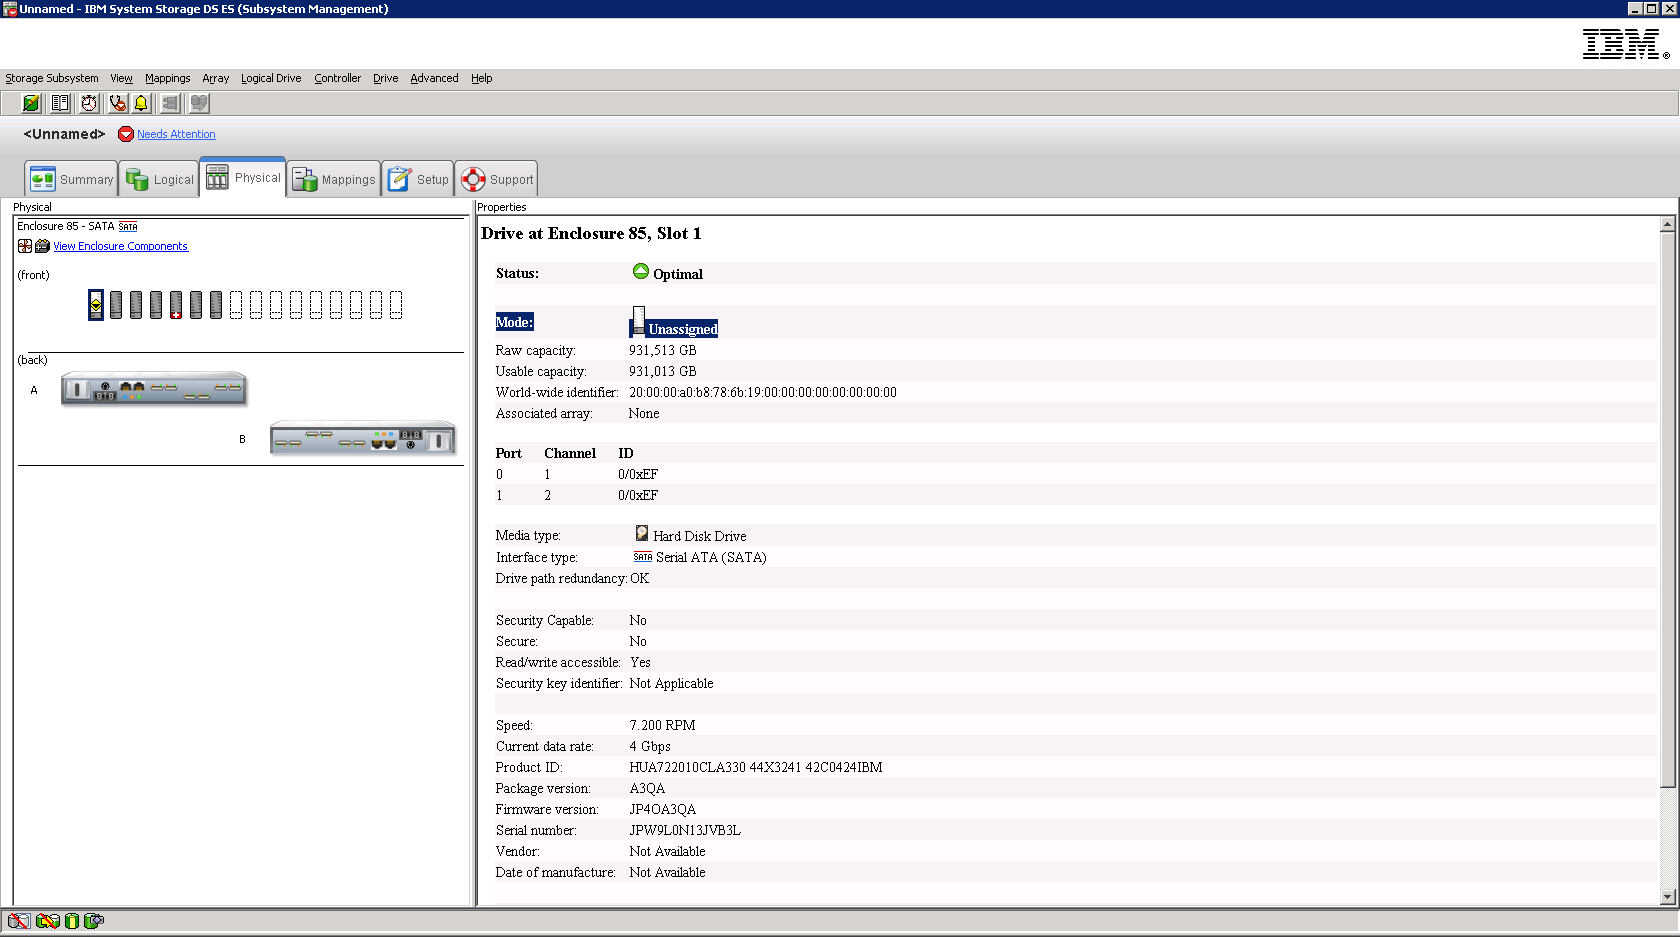Image resolution: width=1680 pixels, height=937 pixels.
Task: Select the Physical tab
Action: (x=243, y=177)
